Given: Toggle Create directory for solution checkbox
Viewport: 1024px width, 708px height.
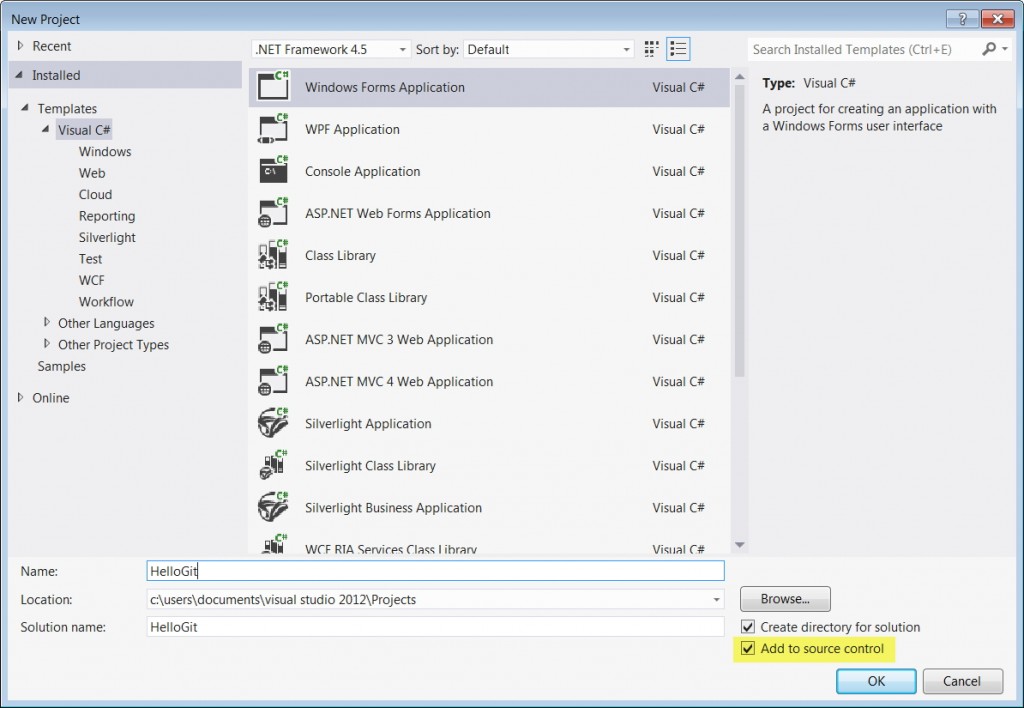Looking at the screenshot, I should coord(748,627).
